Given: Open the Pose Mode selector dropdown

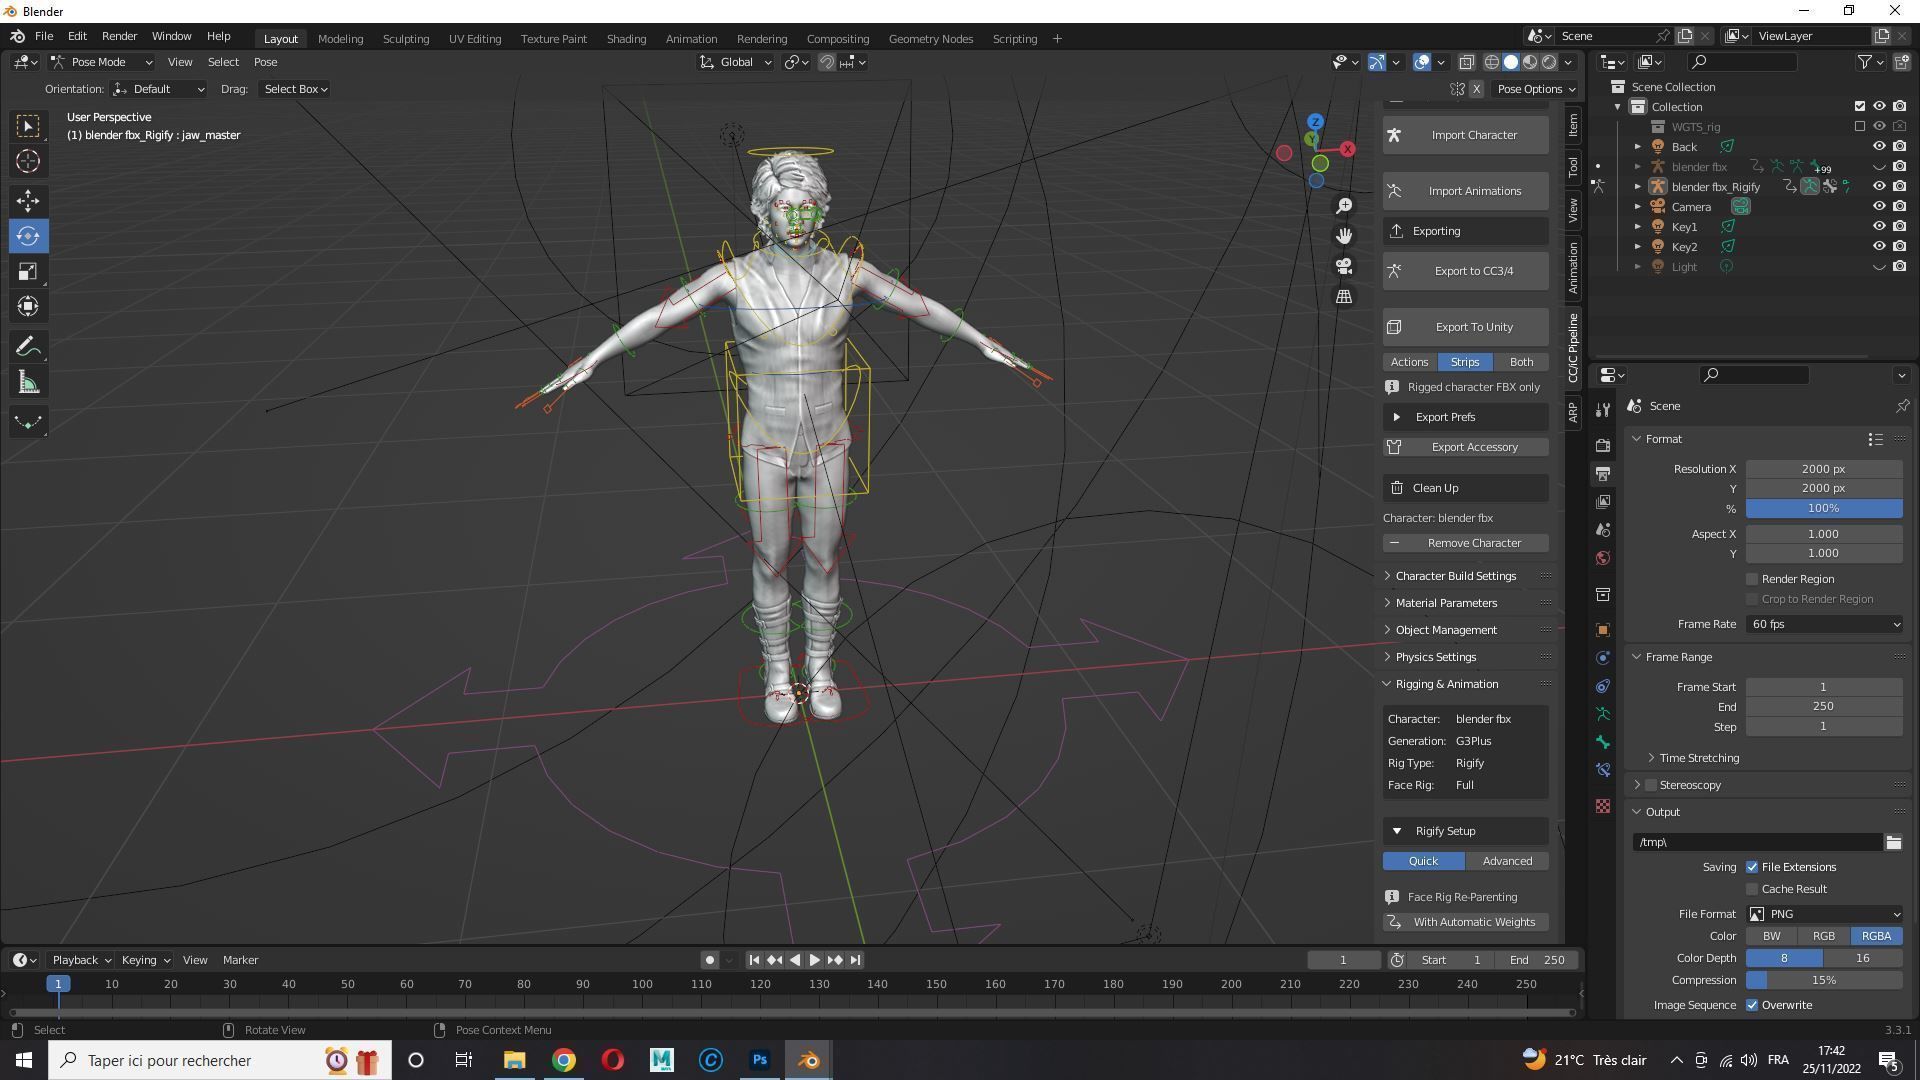Looking at the screenshot, I should pos(102,62).
